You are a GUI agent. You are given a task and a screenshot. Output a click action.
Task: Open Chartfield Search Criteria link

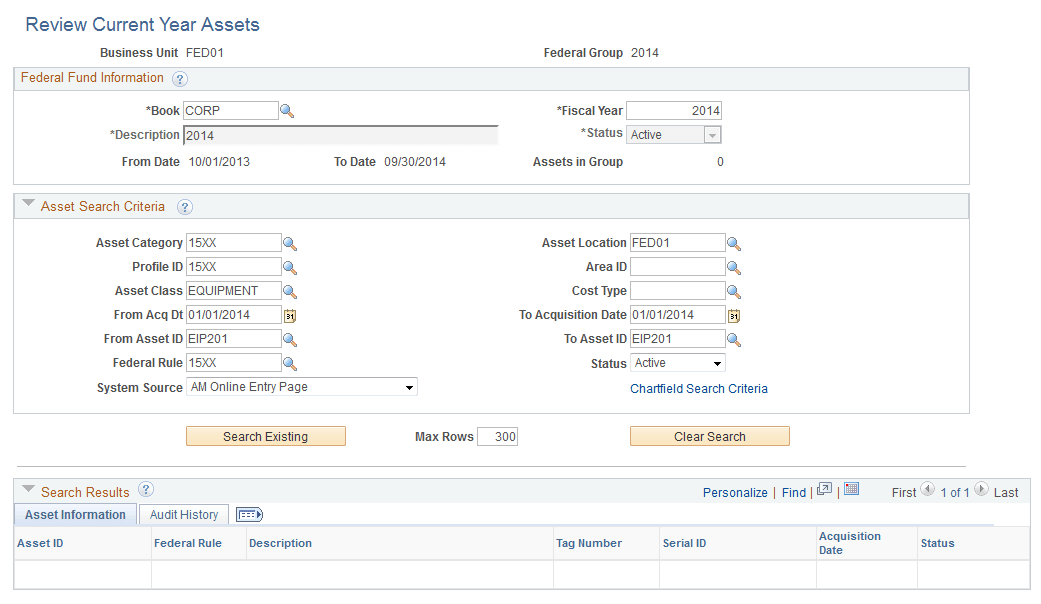(x=698, y=388)
